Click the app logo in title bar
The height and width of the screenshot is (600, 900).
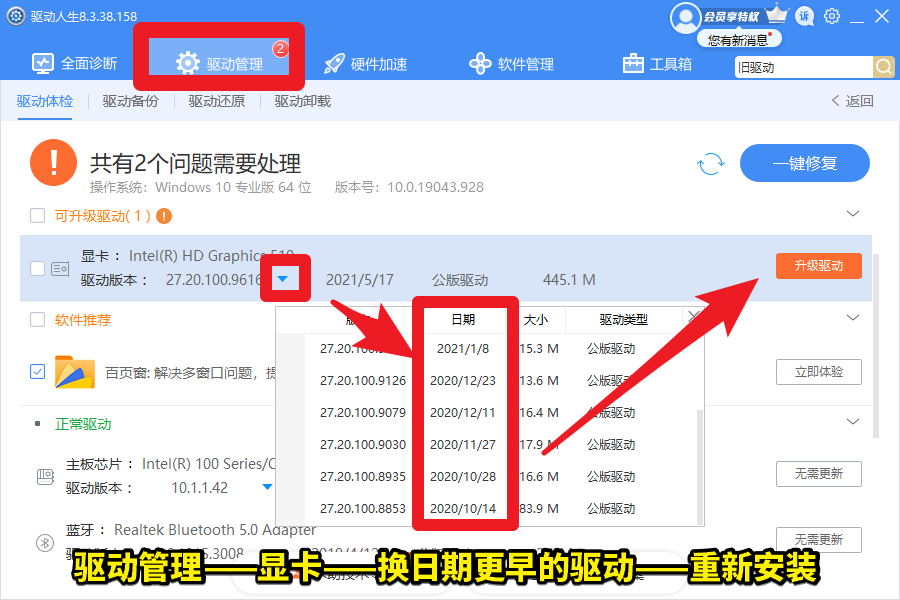(16, 16)
